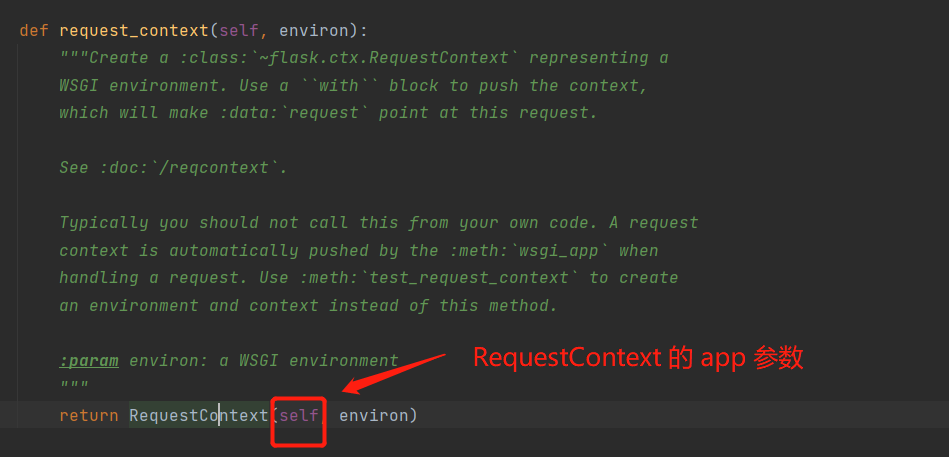The image size is (949, 457).
Task: Click the environ parameter in function signature
Action: coord(314,30)
